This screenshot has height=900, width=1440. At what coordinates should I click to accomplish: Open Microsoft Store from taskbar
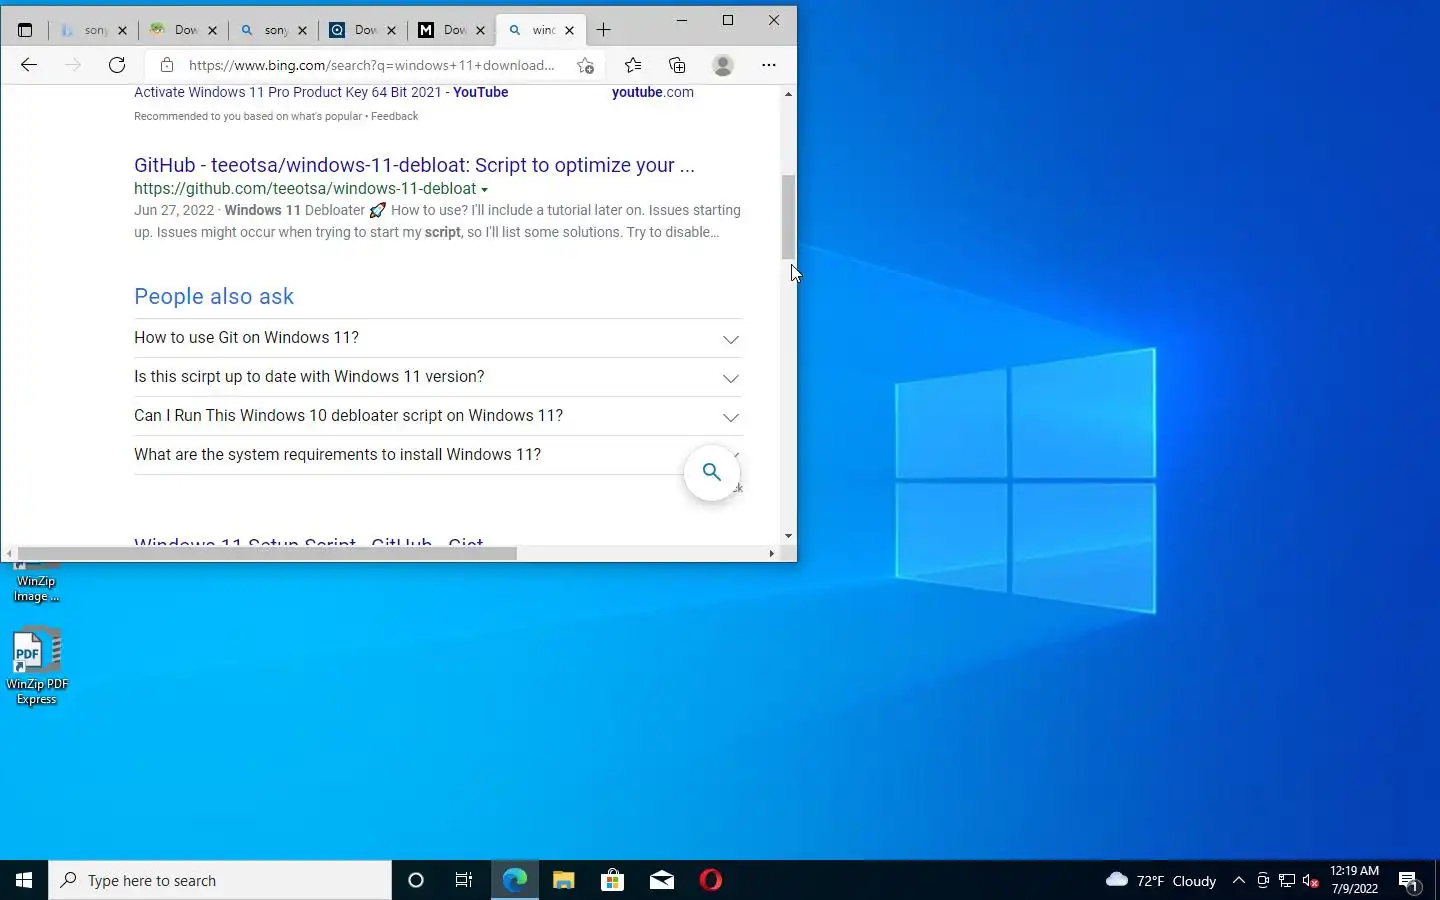click(612, 880)
